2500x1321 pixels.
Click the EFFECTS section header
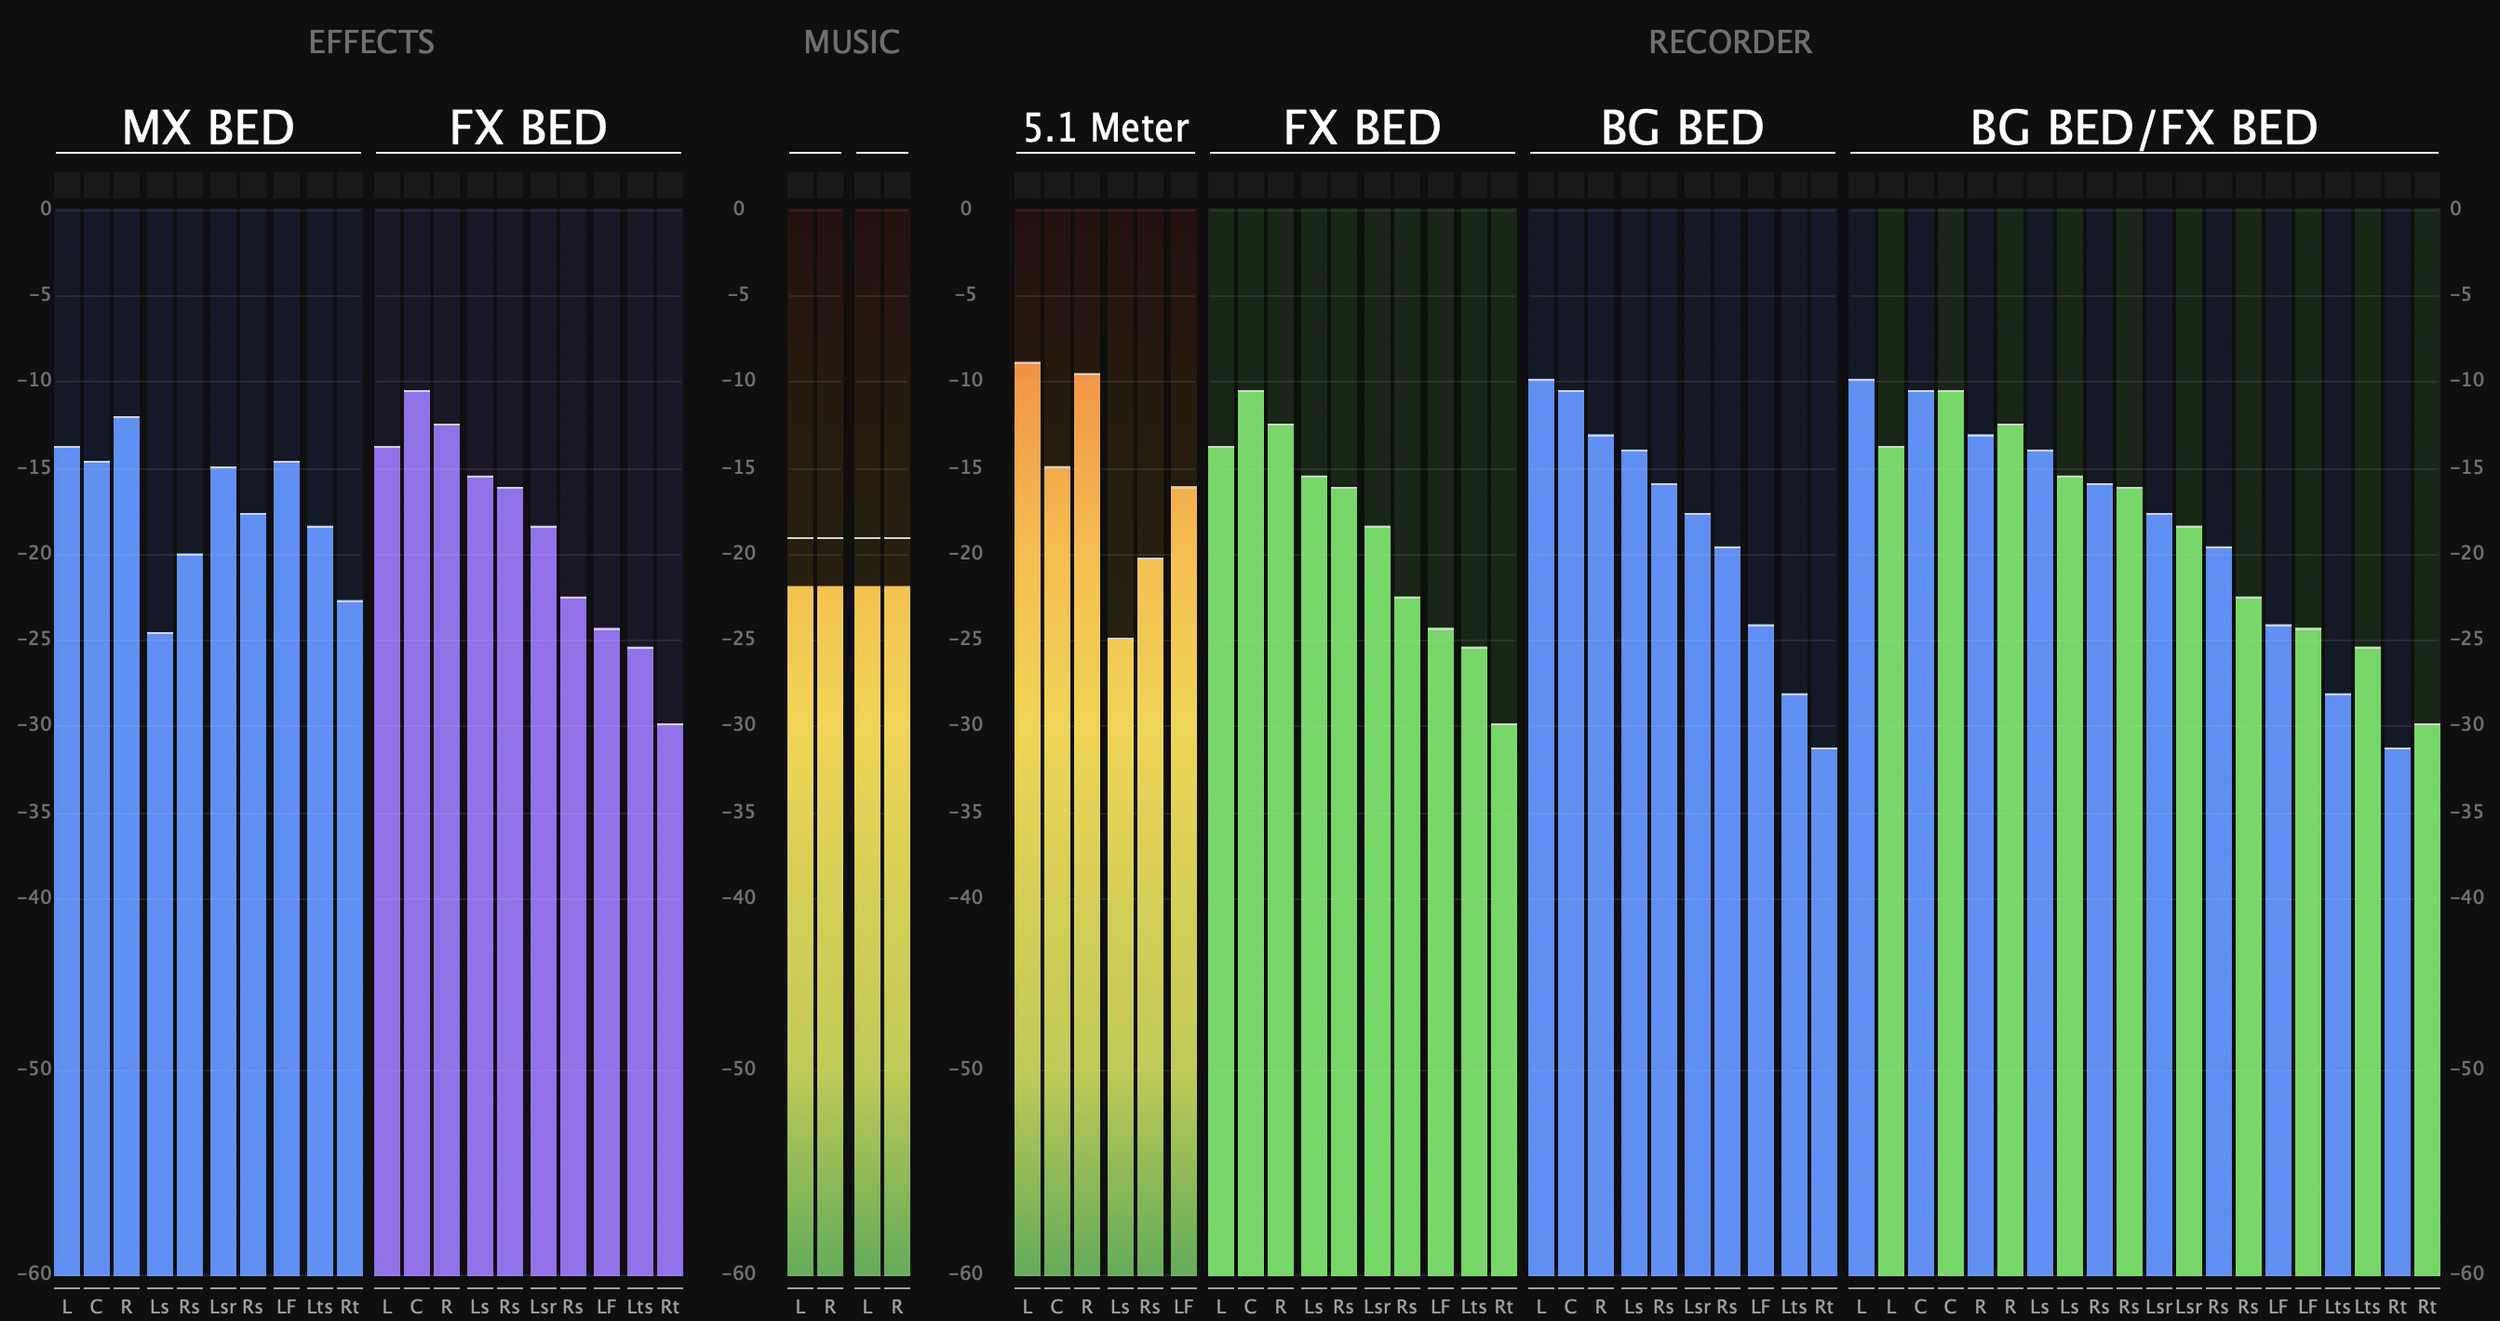(x=371, y=42)
